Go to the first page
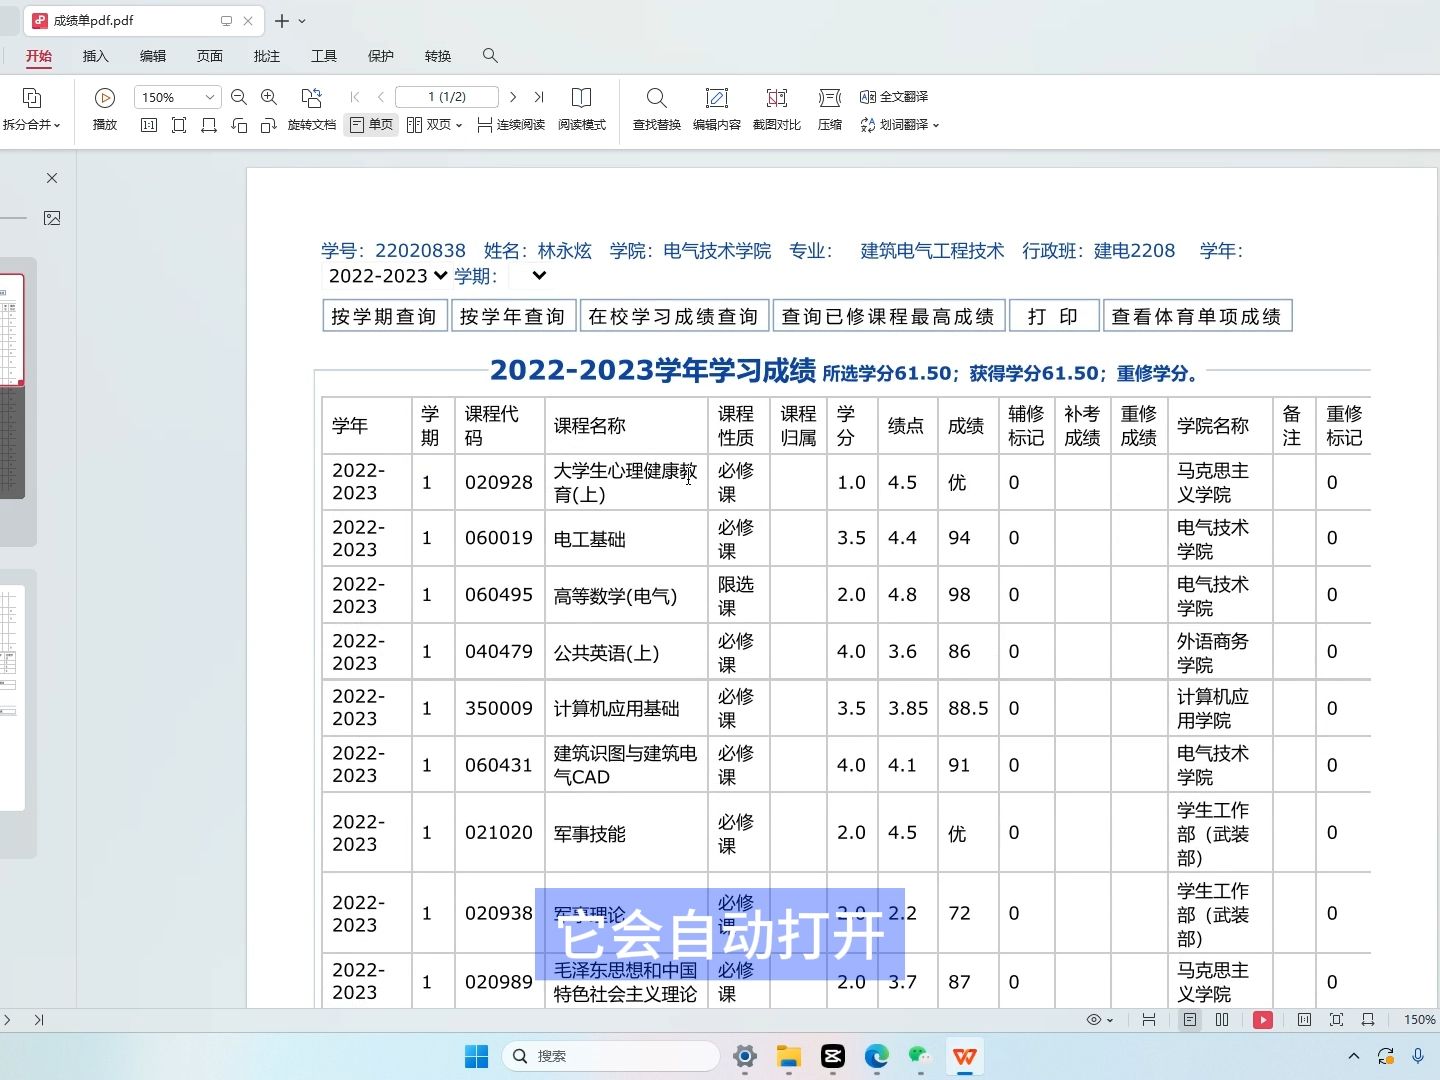 355,97
